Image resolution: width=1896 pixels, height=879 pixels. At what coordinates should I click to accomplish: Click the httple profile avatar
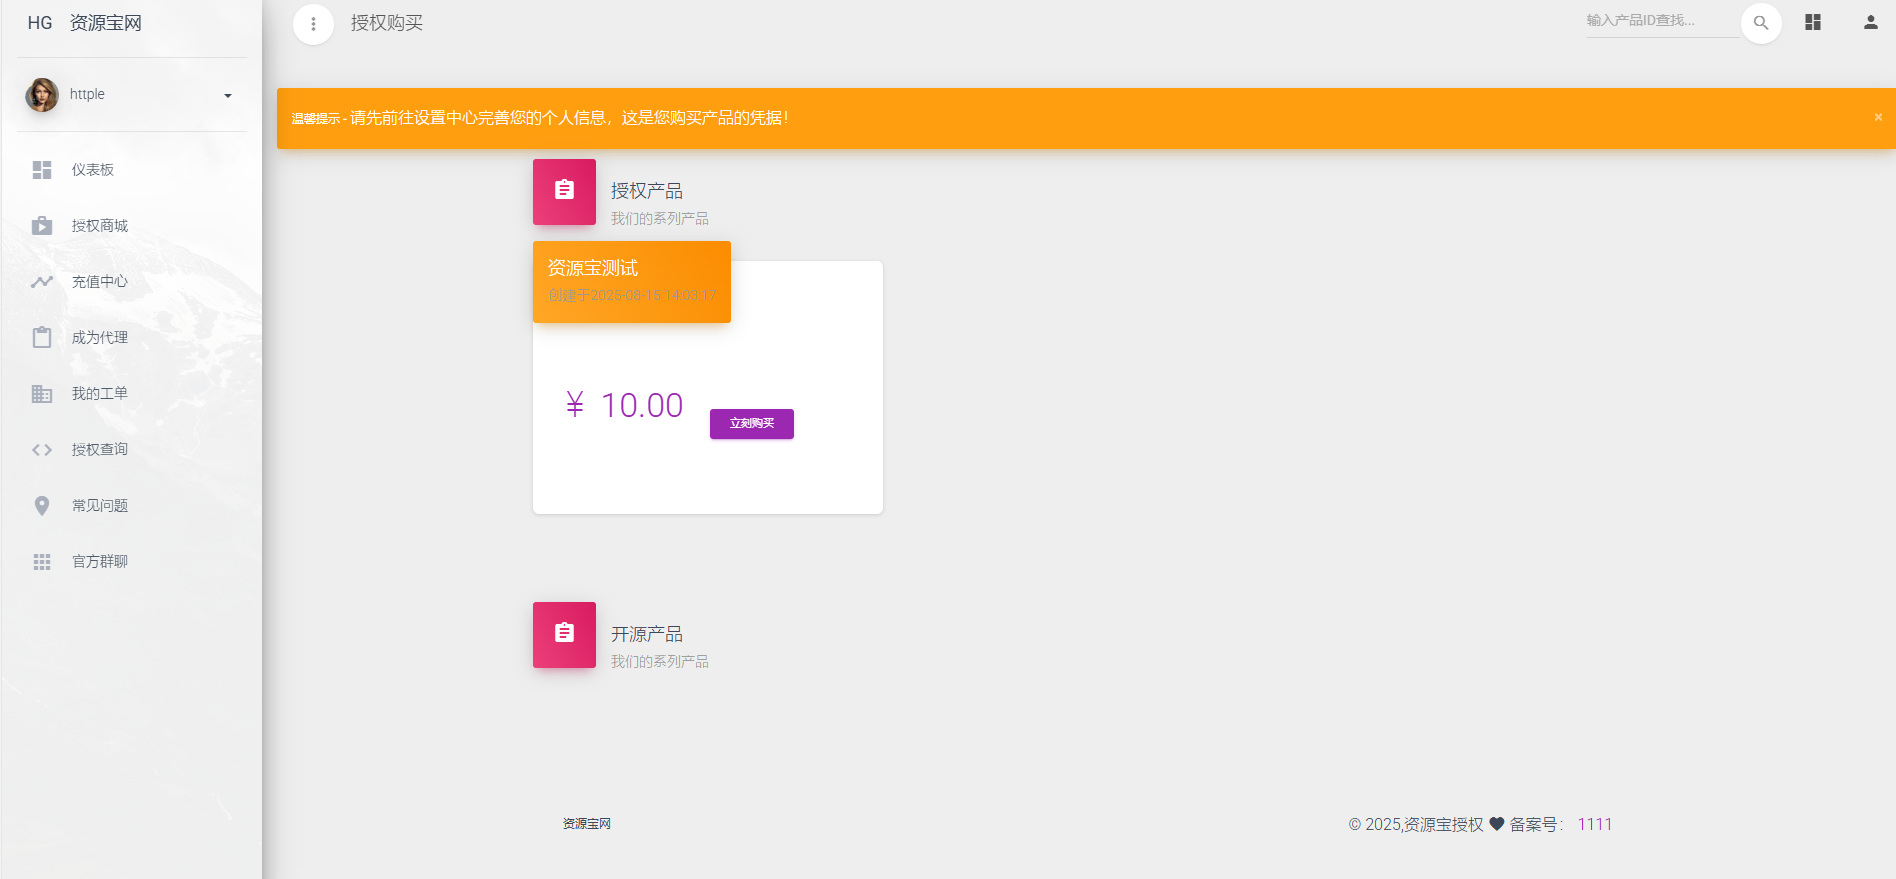pyautogui.click(x=42, y=95)
